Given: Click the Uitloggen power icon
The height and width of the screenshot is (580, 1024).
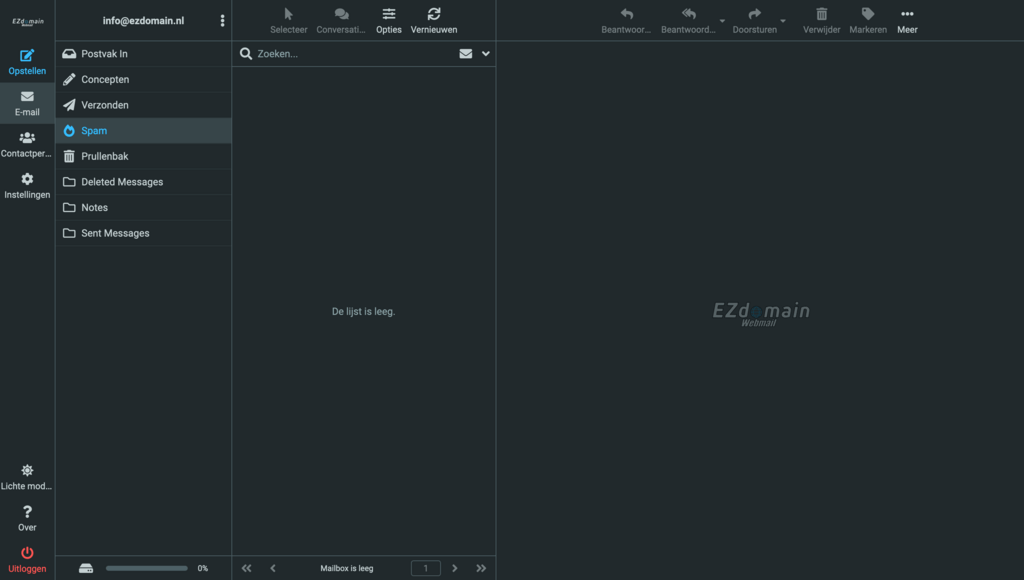Looking at the screenshot, I should pyautogui.click(x=27, y=553).
